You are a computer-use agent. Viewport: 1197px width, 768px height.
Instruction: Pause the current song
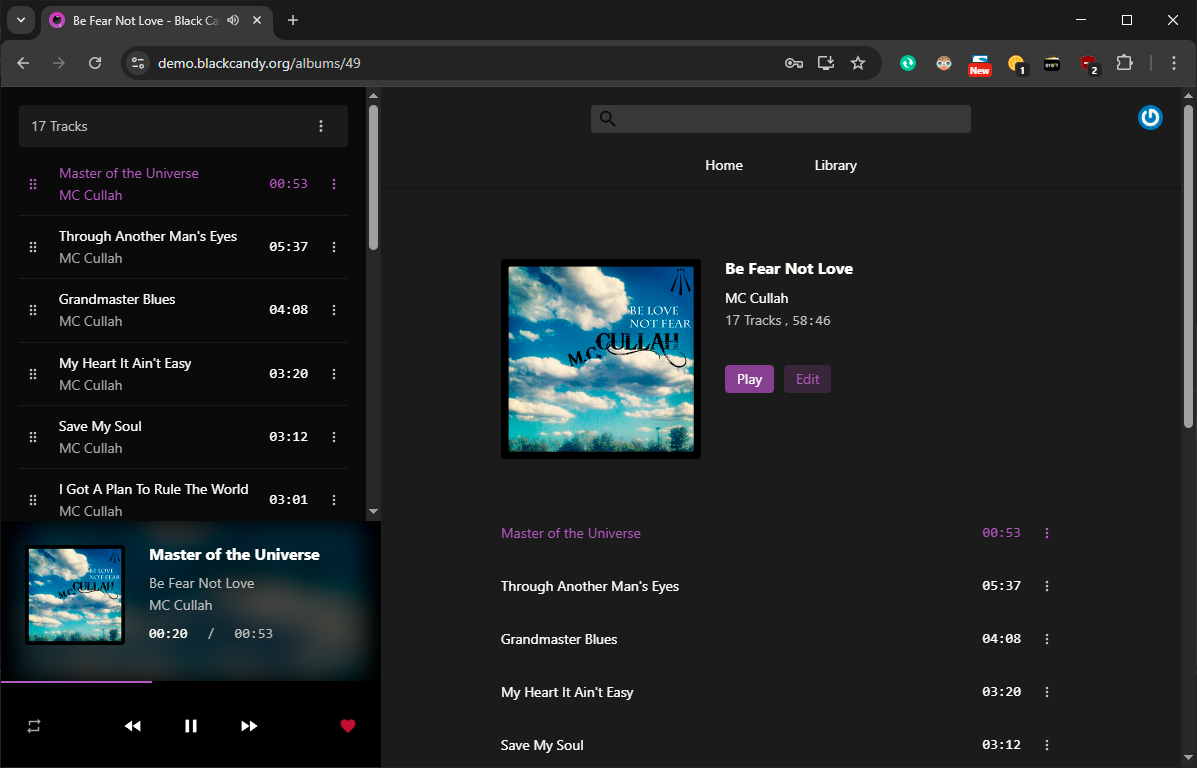point(191,726)
